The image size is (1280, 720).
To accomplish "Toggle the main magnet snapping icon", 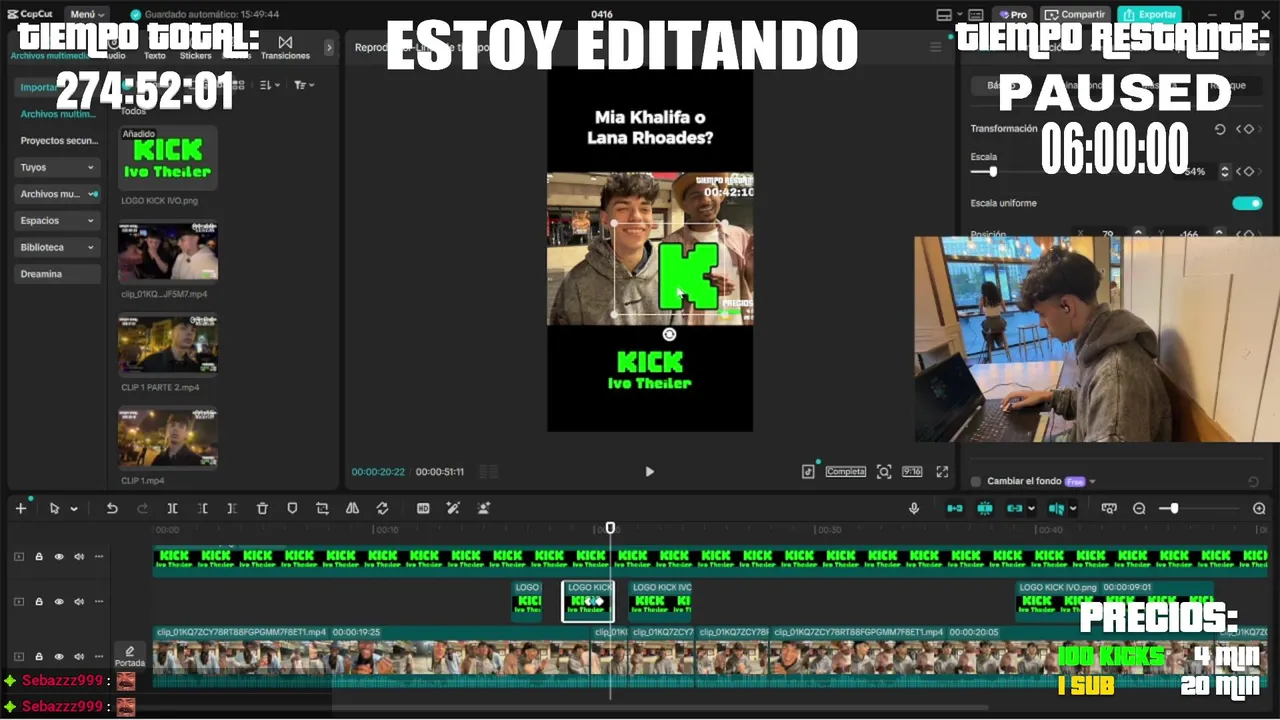I will tap(955, 508).
